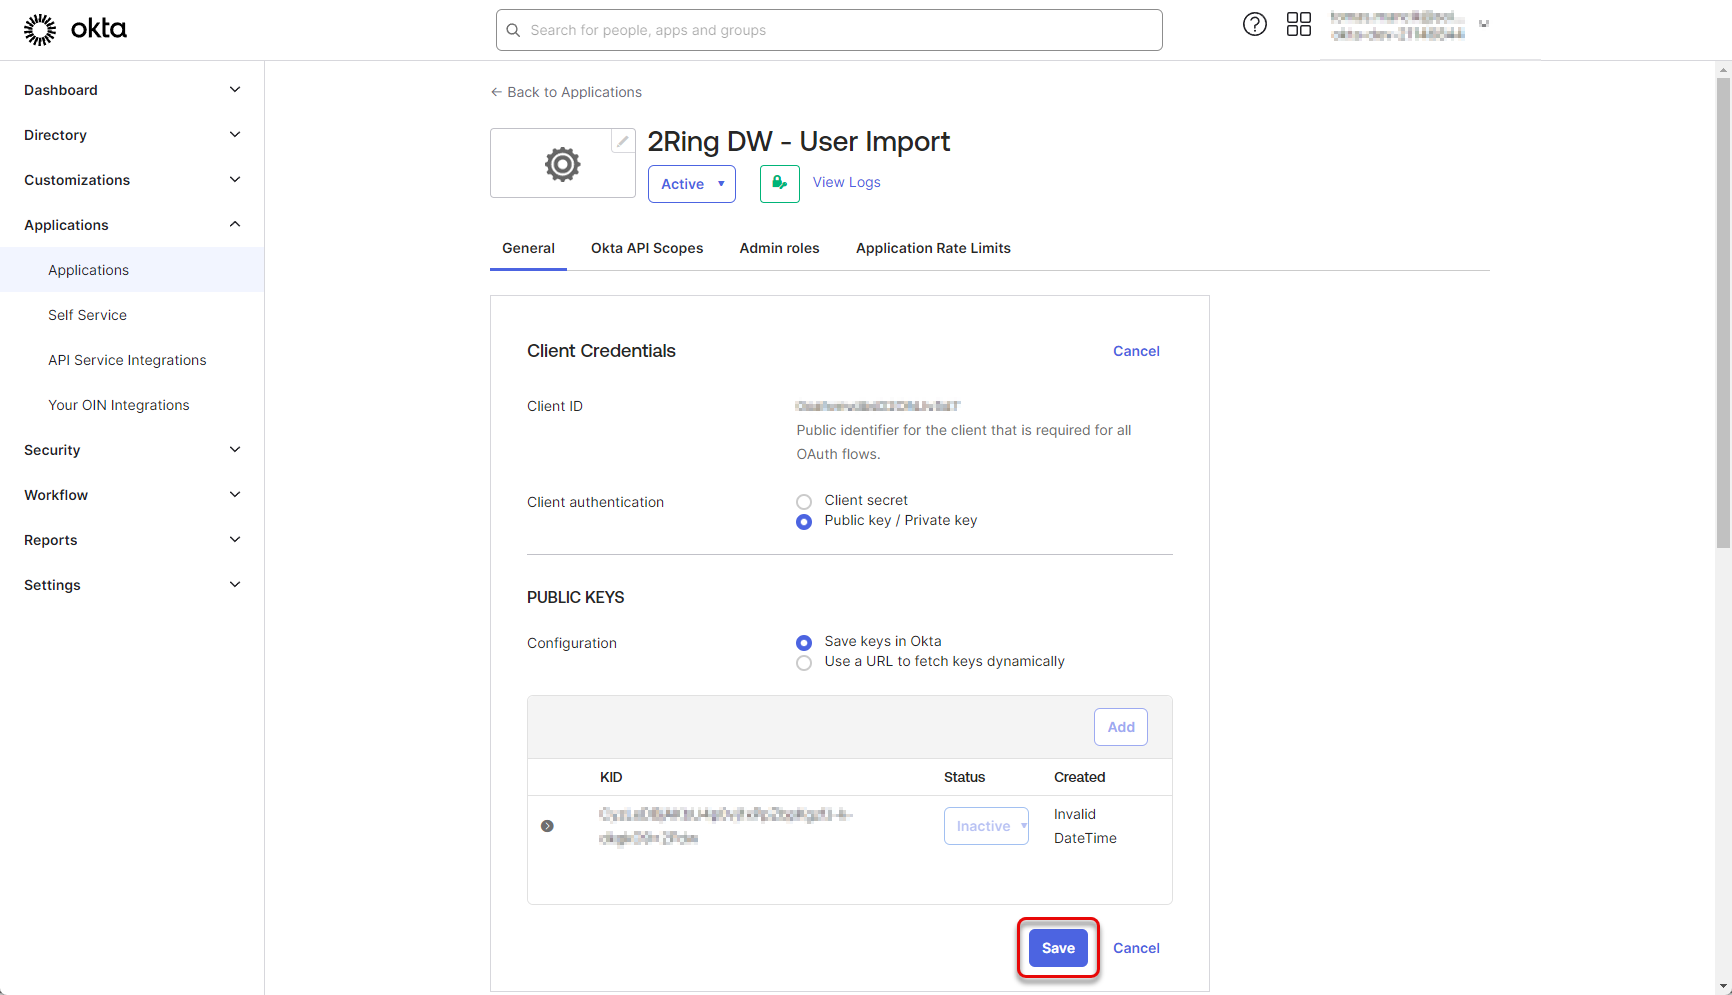Open the apps grid icon

tap(1298, 25)
